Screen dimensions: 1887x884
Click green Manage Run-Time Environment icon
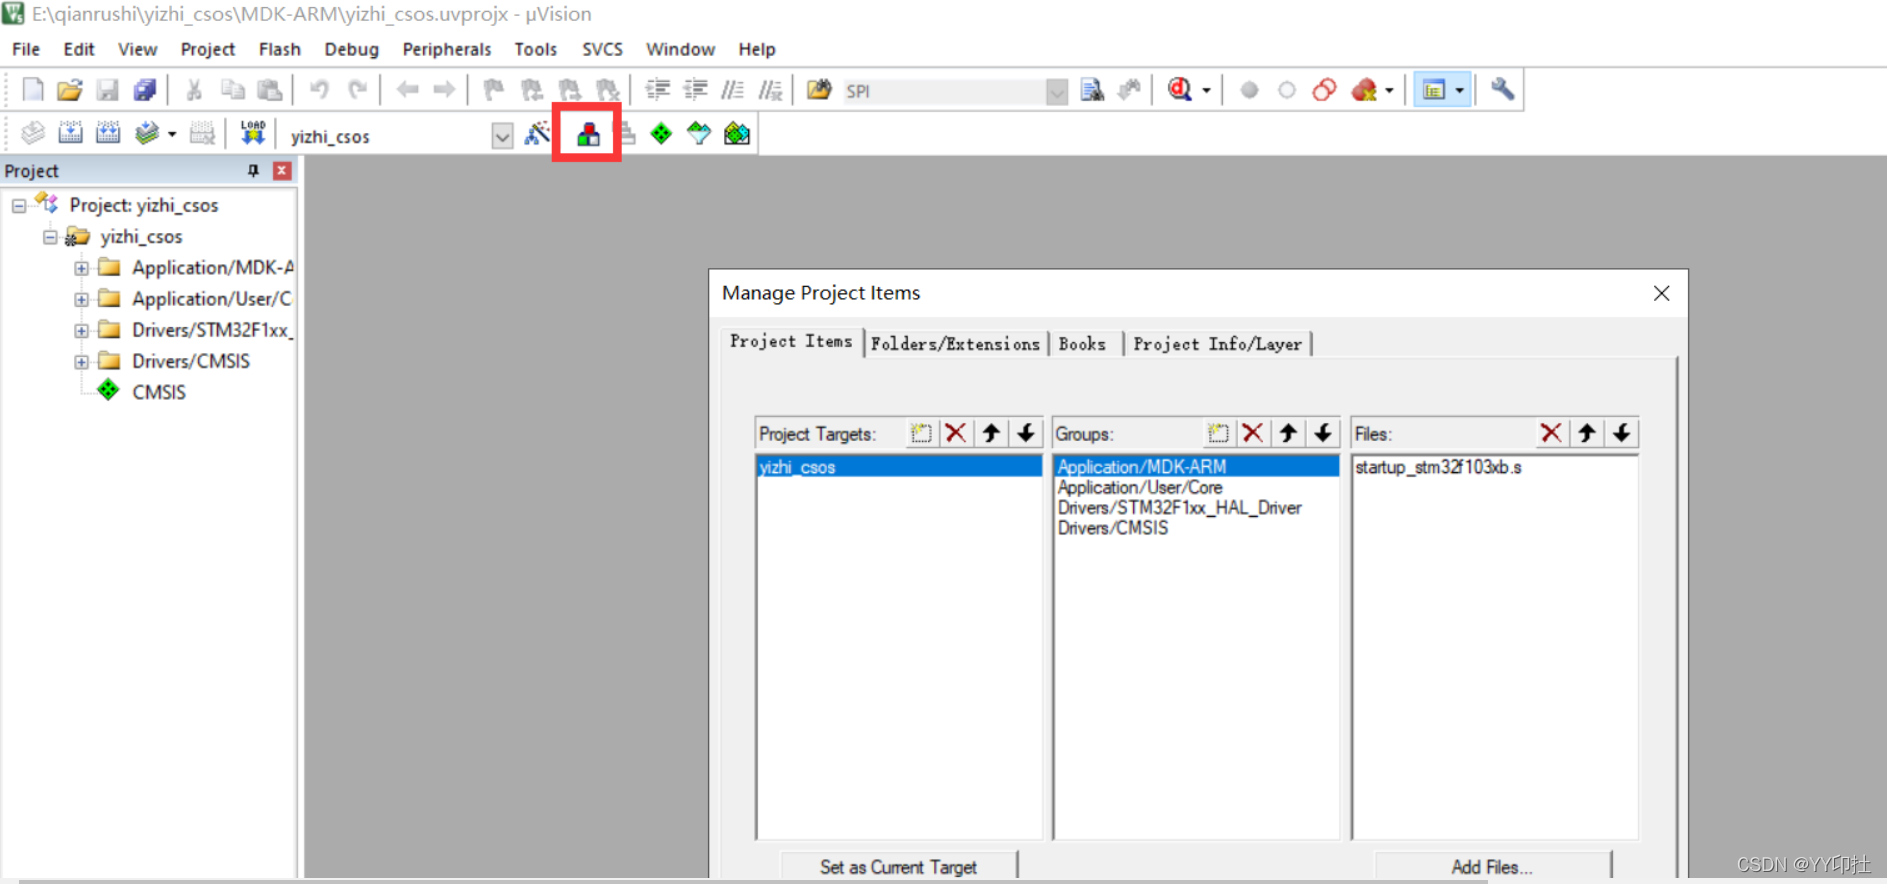point(661,133)
